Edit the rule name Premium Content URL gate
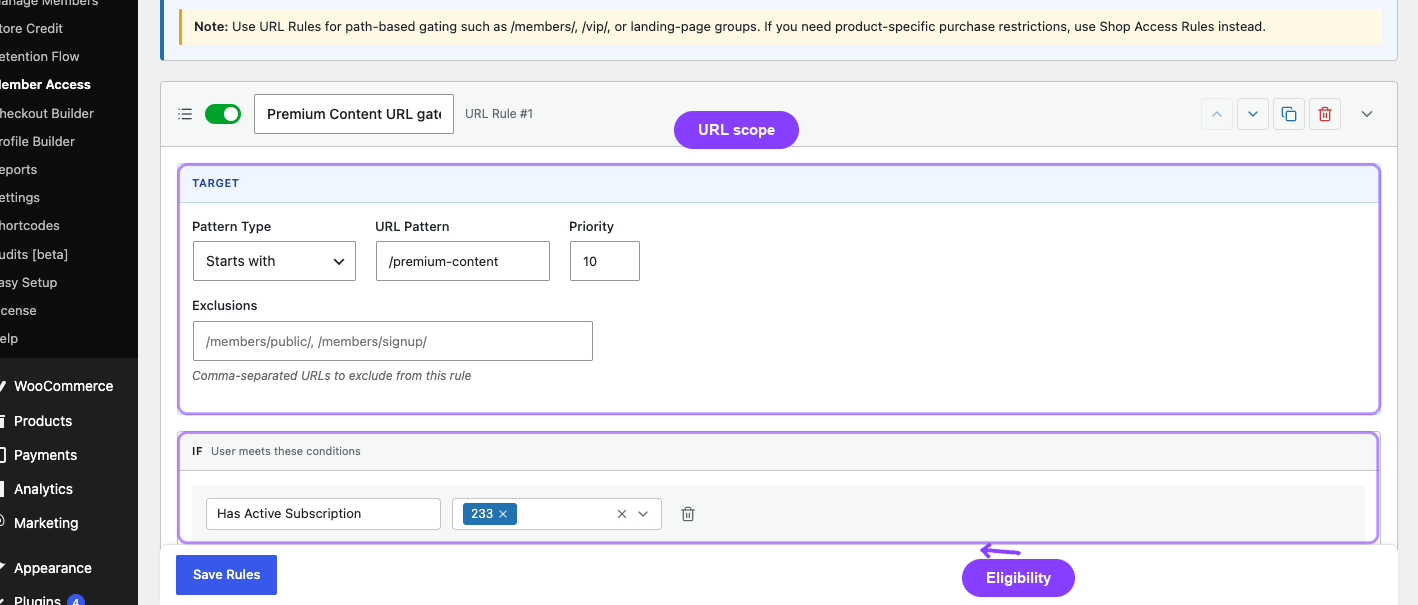Viewport: 1418px width, 605px height. tap(354, 114)
